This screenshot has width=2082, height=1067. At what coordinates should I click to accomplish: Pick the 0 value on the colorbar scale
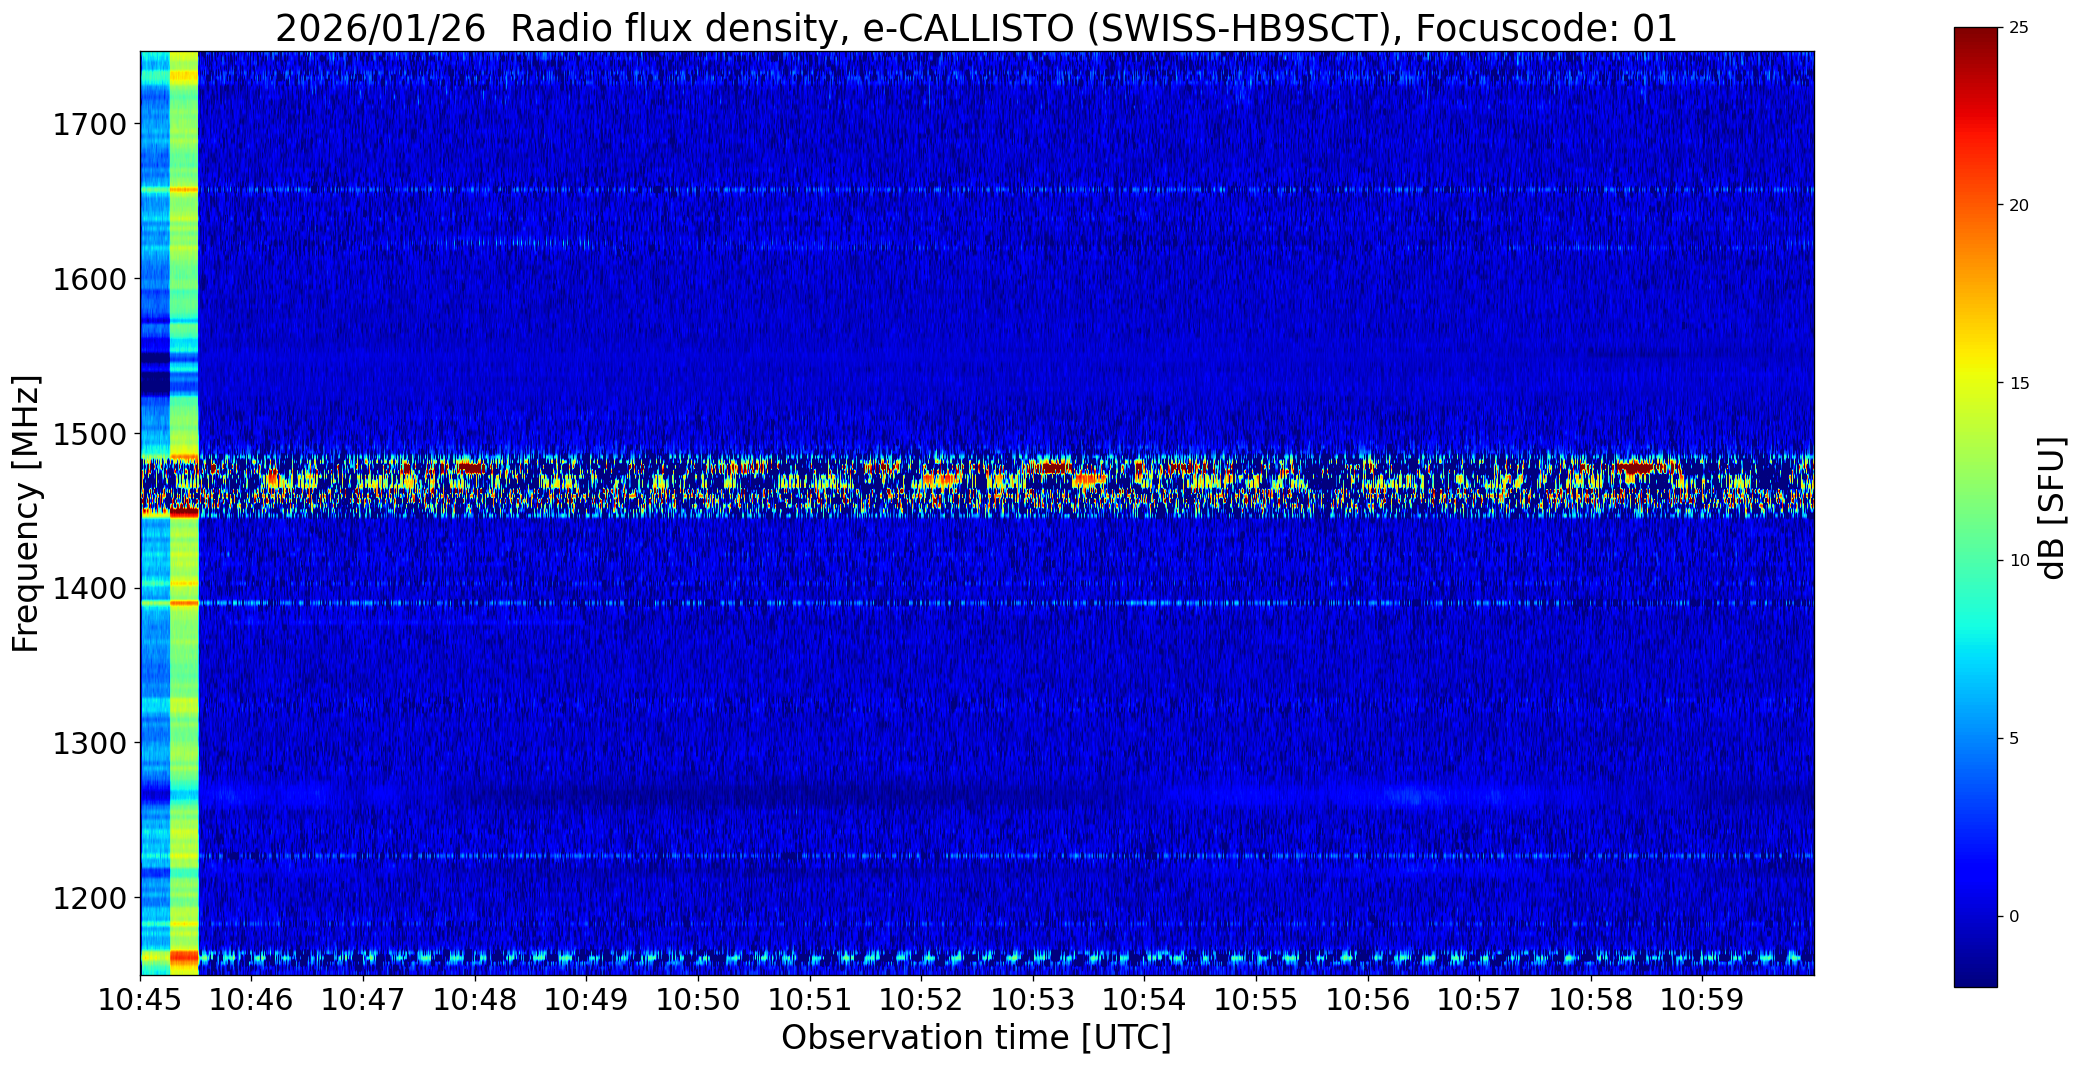coord(2014,917)
